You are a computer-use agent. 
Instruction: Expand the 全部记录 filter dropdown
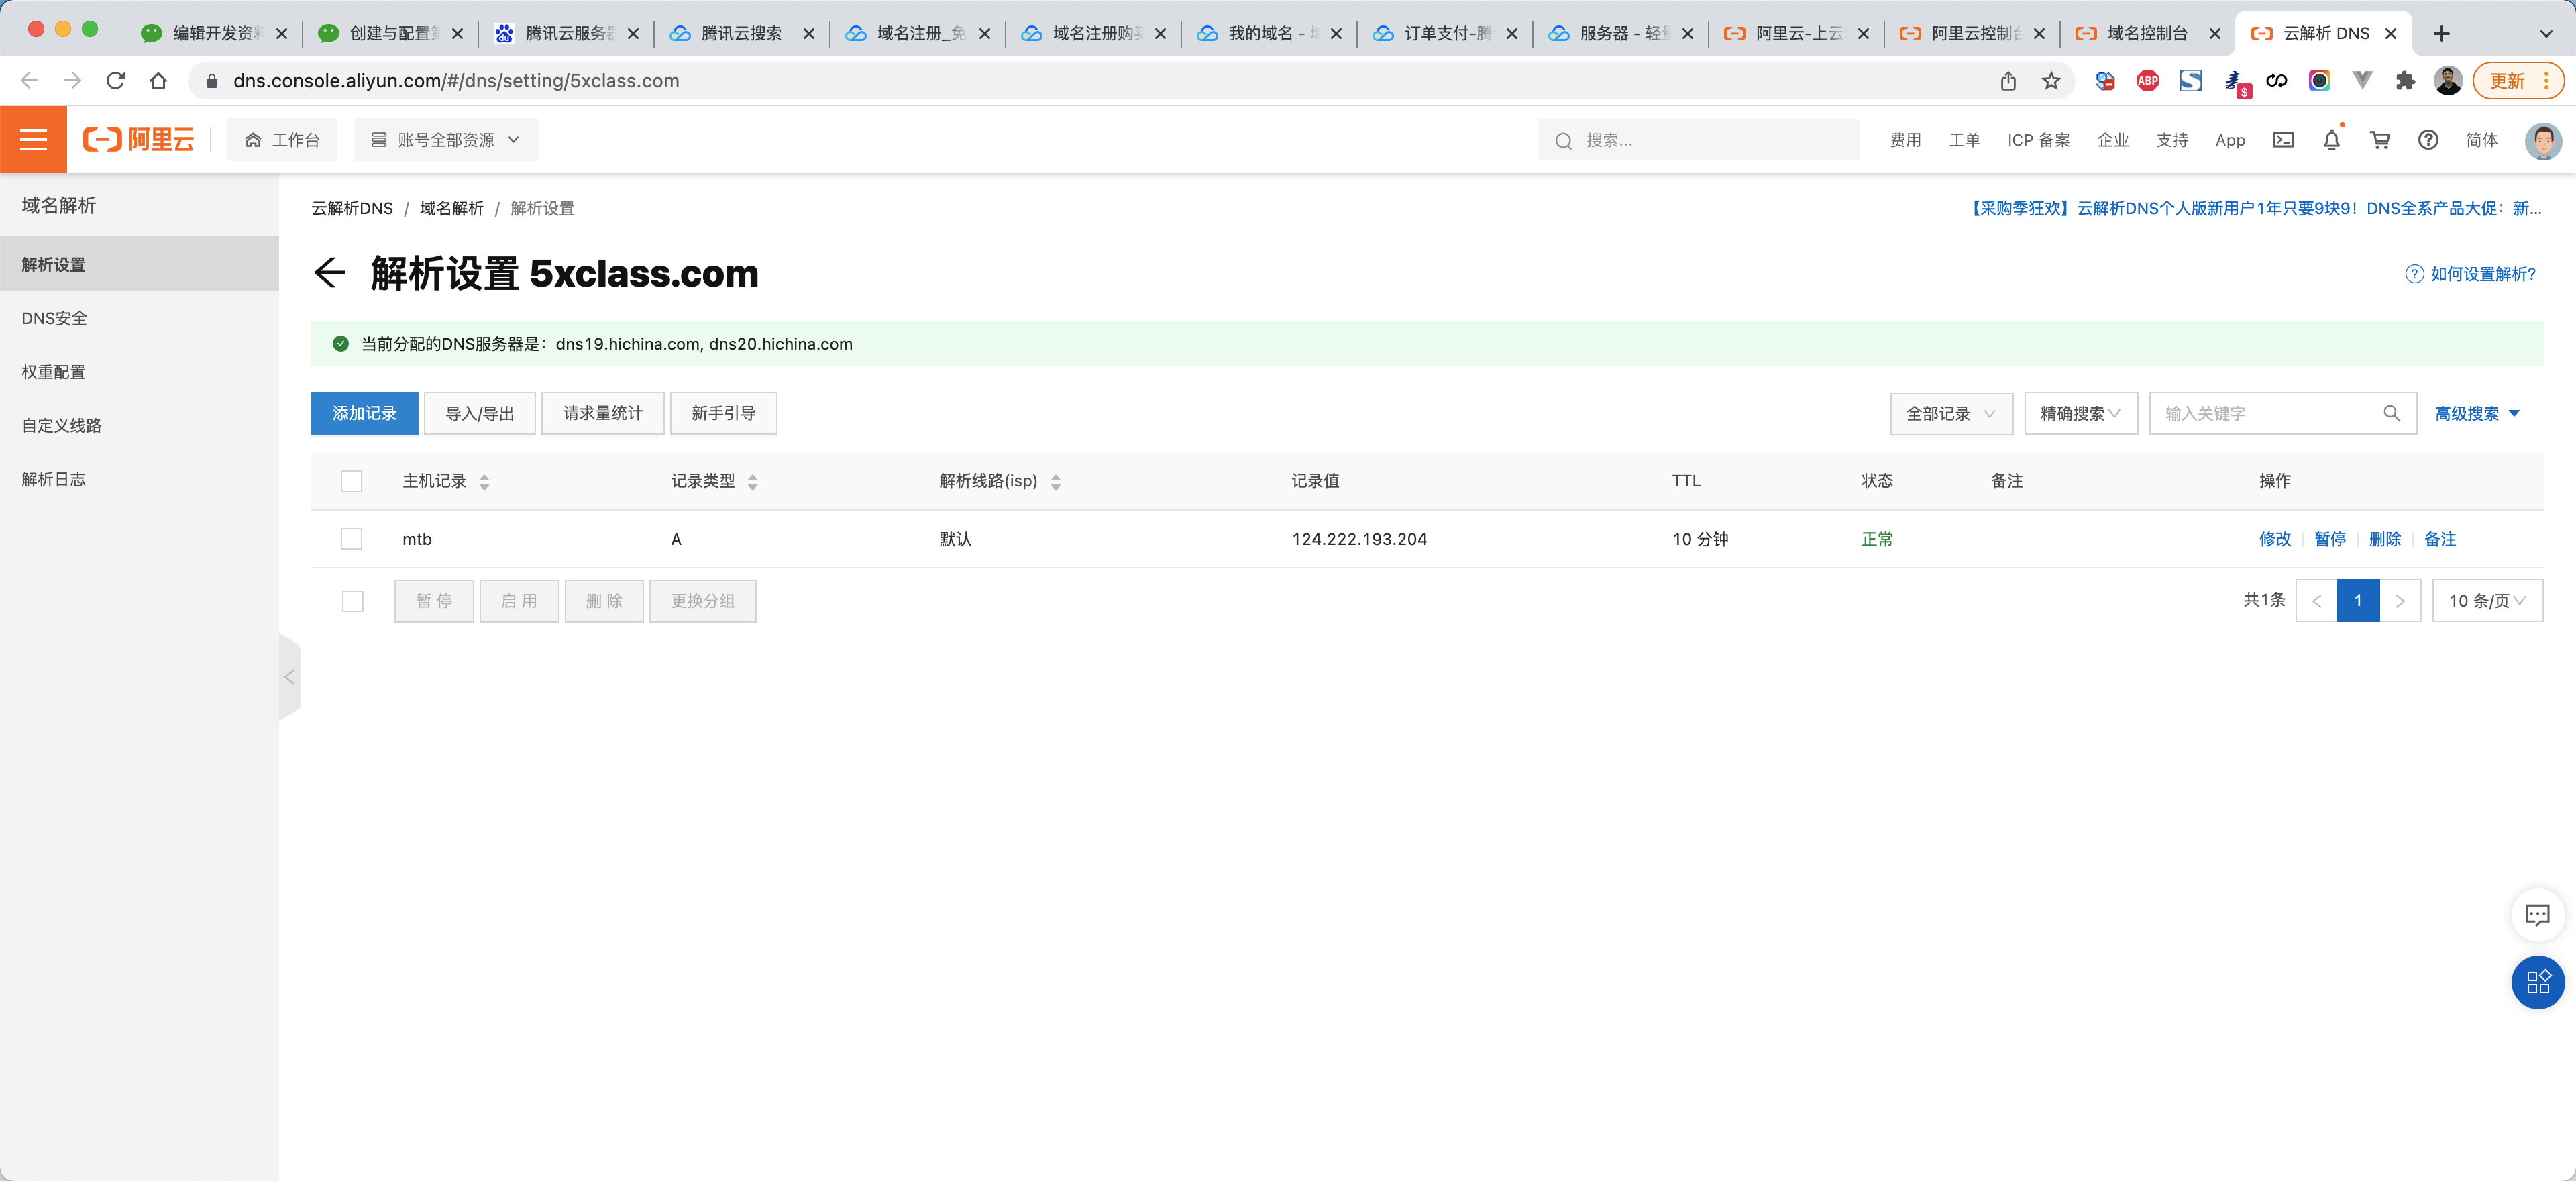(1950, 413)
